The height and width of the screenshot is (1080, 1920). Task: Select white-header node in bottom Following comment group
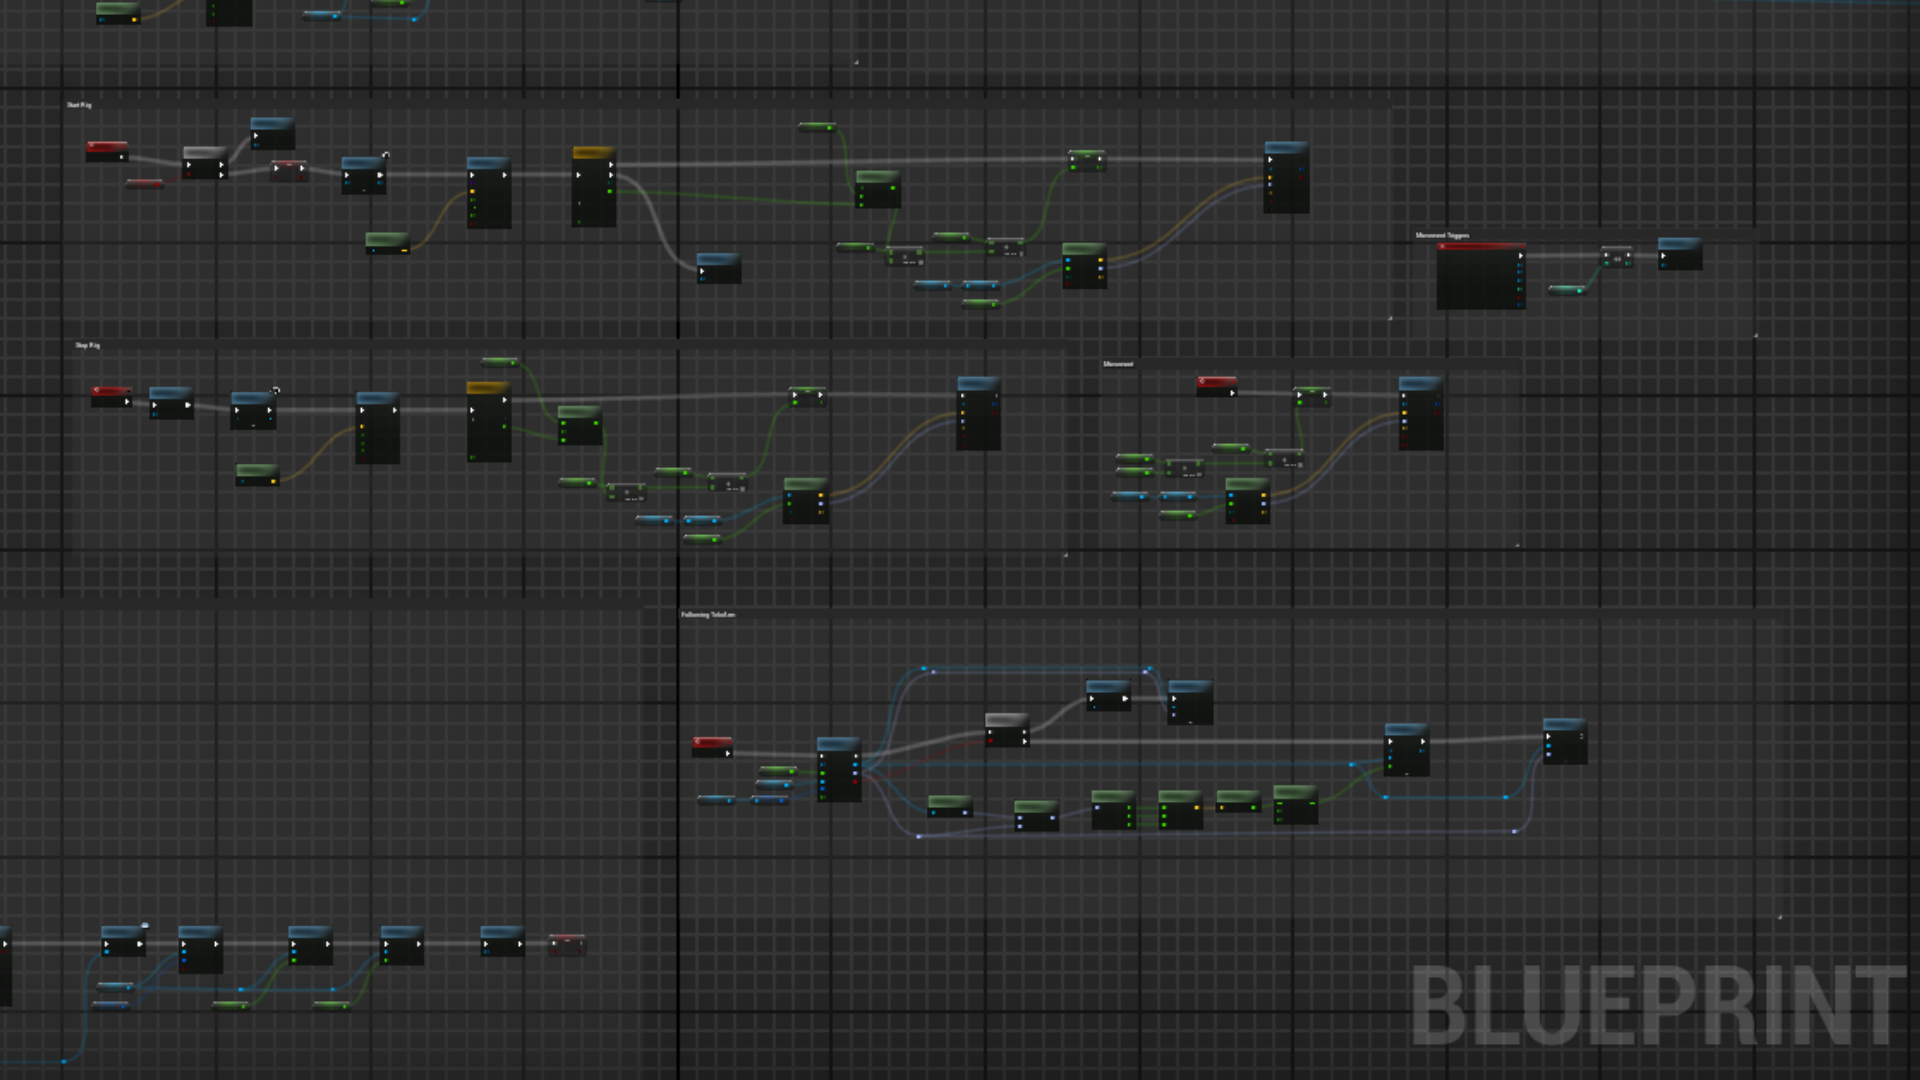tap(1007, 730)
